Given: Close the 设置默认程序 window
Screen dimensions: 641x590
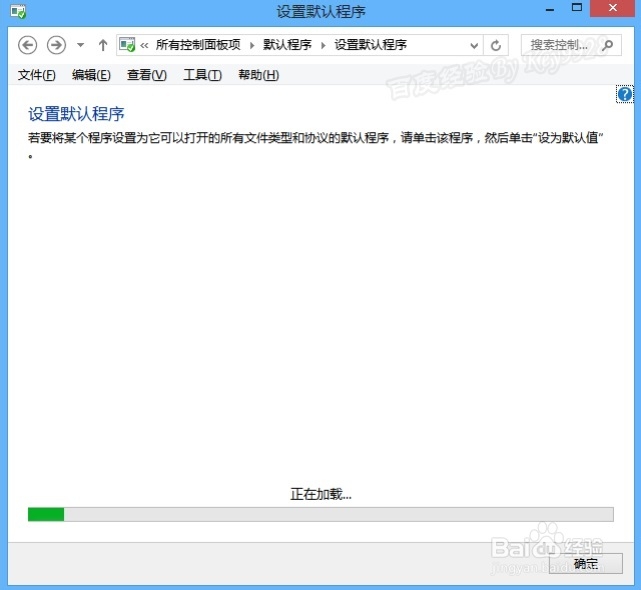Looking at the screenshot, I should click(x=612, y=8).
